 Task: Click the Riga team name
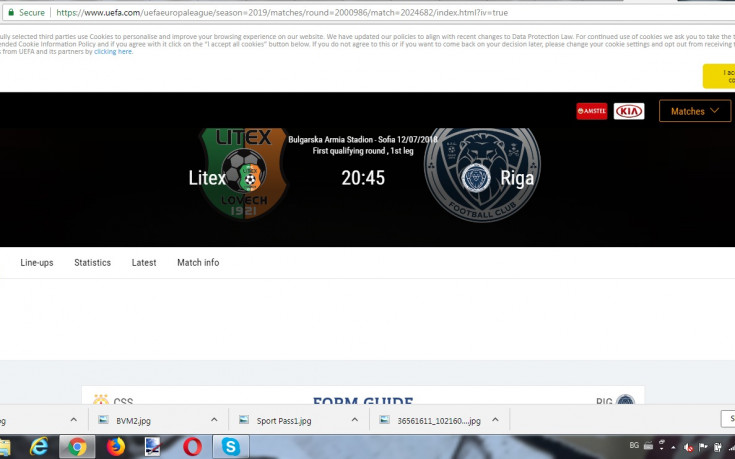point(517,178)
